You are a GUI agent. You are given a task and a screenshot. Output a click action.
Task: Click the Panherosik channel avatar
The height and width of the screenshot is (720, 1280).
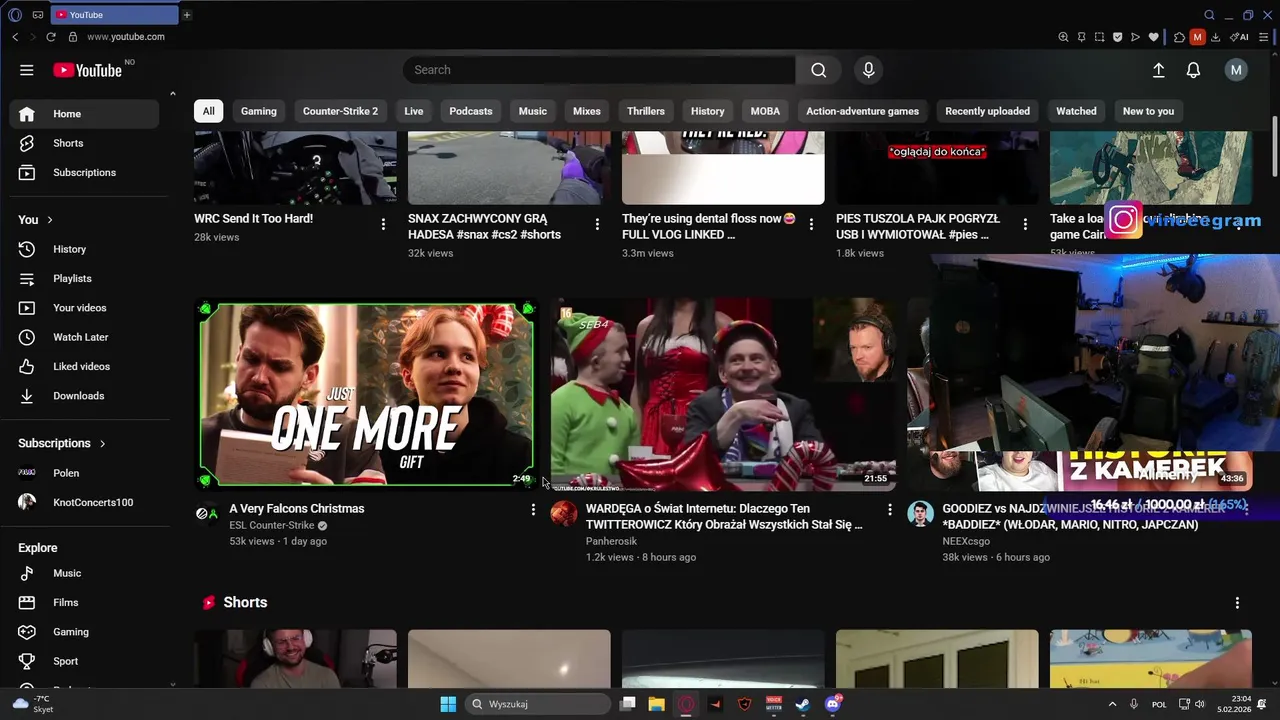(x=564, y=514)
